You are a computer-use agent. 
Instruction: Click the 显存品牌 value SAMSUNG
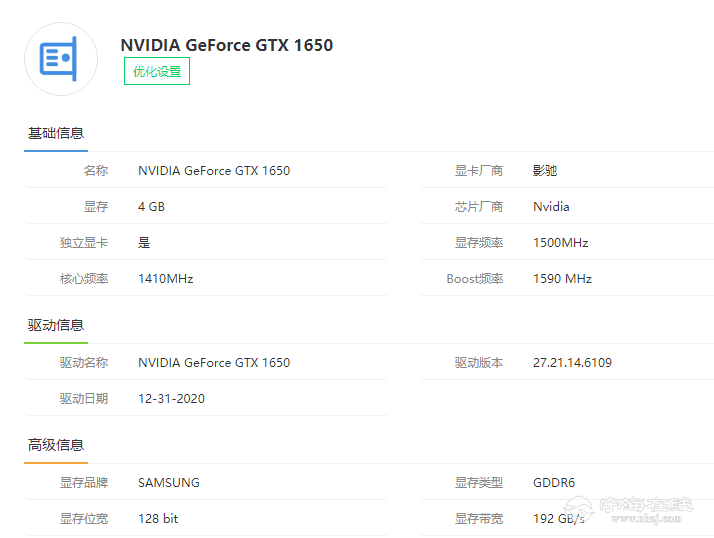[169, 482]
